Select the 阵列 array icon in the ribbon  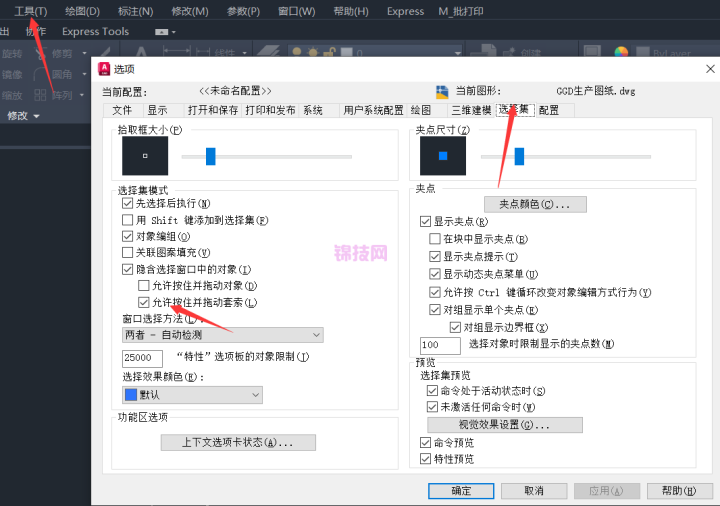pyautogui.click(x=40, y=95)
